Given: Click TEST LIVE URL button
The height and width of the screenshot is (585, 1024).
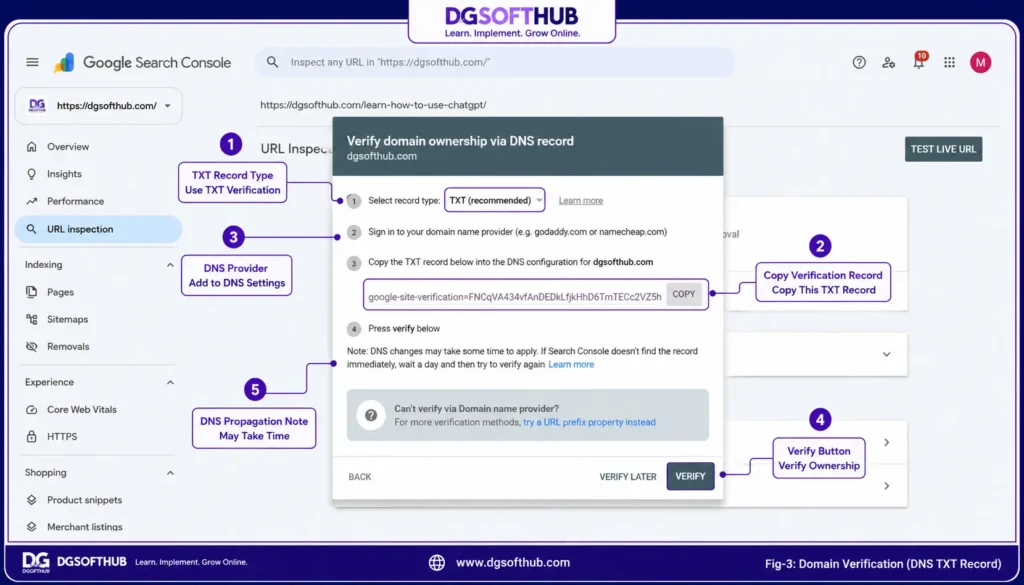Looking at the screenshot, I should [943, 149].
